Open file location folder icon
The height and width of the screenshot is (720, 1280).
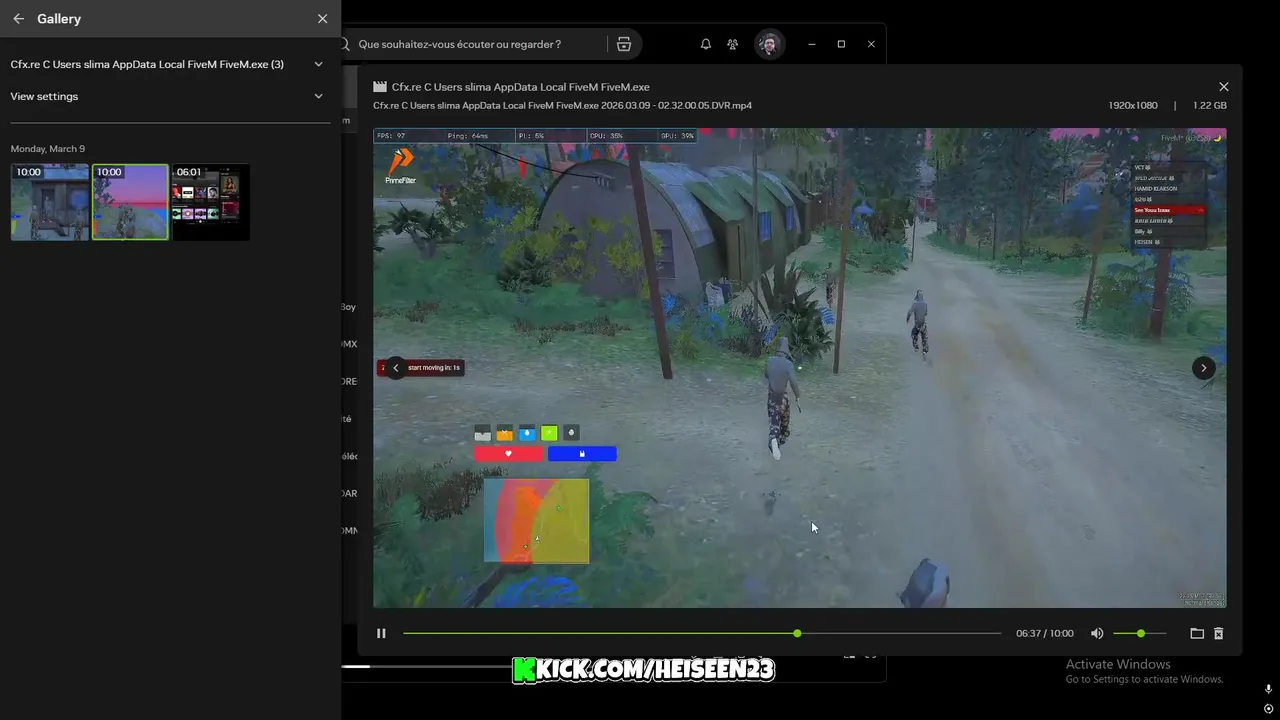1197,633
